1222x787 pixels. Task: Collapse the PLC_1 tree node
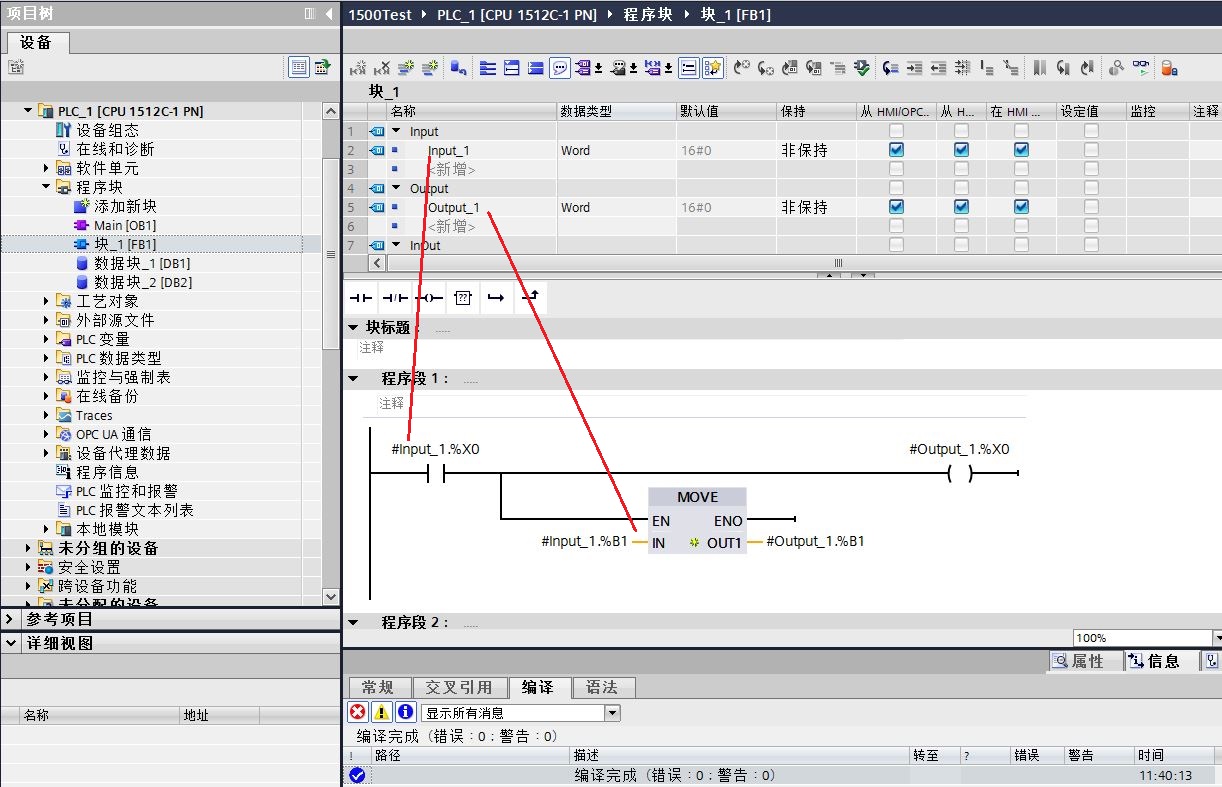tap(28, 111)
